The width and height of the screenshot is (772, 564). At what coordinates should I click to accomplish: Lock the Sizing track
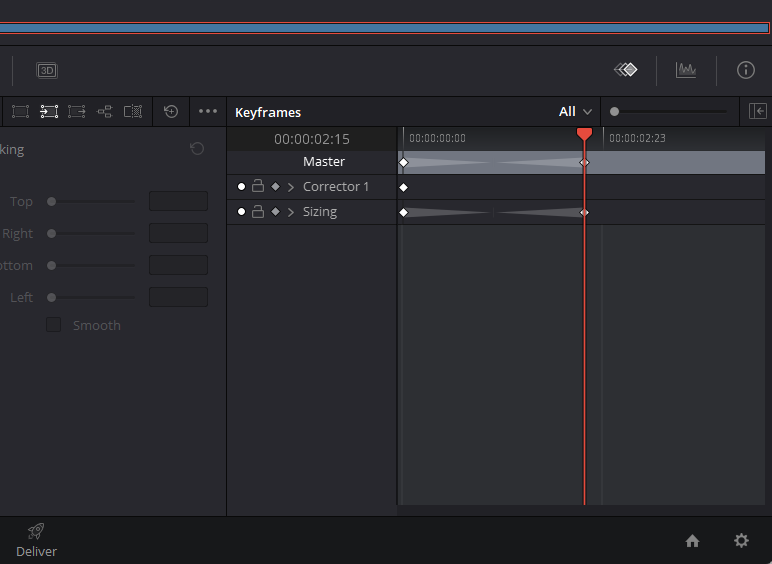click(x=257, y=211)
